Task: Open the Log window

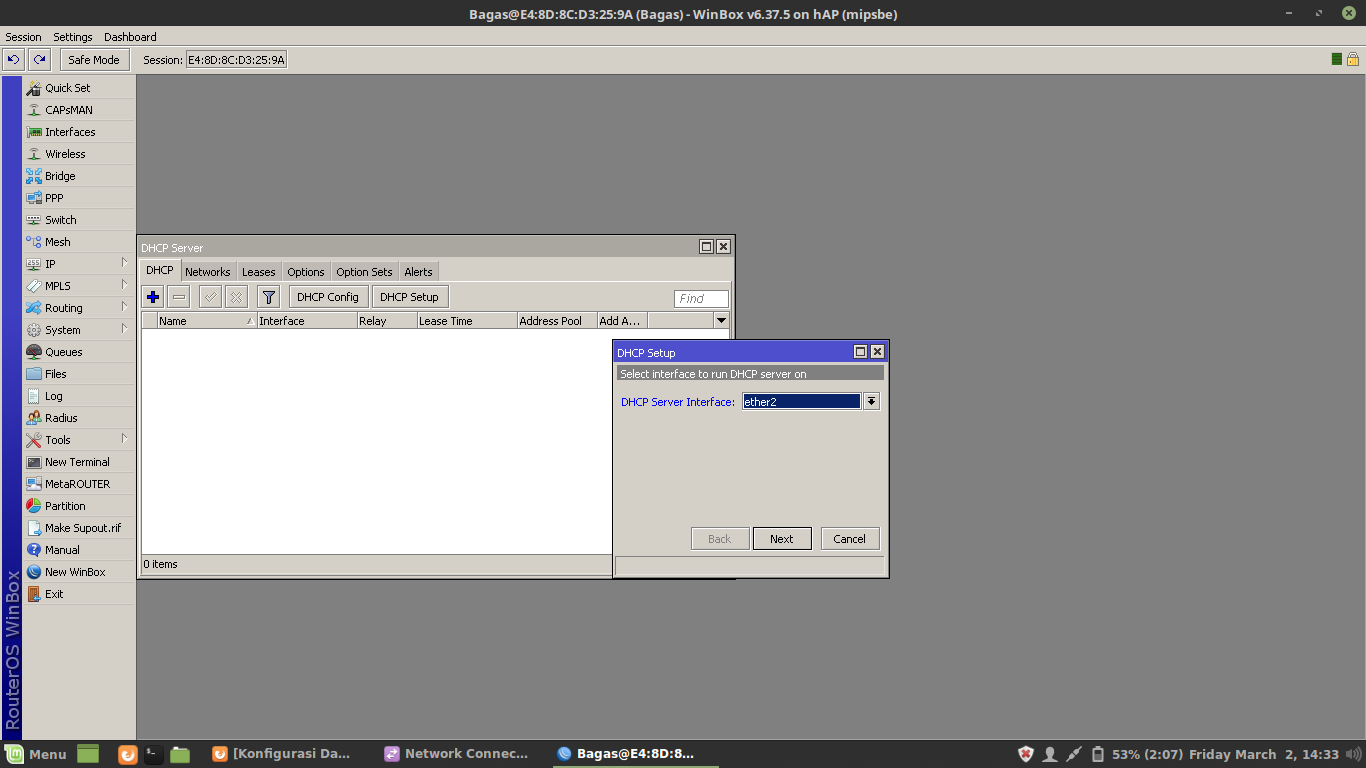Action: (79, 396)
